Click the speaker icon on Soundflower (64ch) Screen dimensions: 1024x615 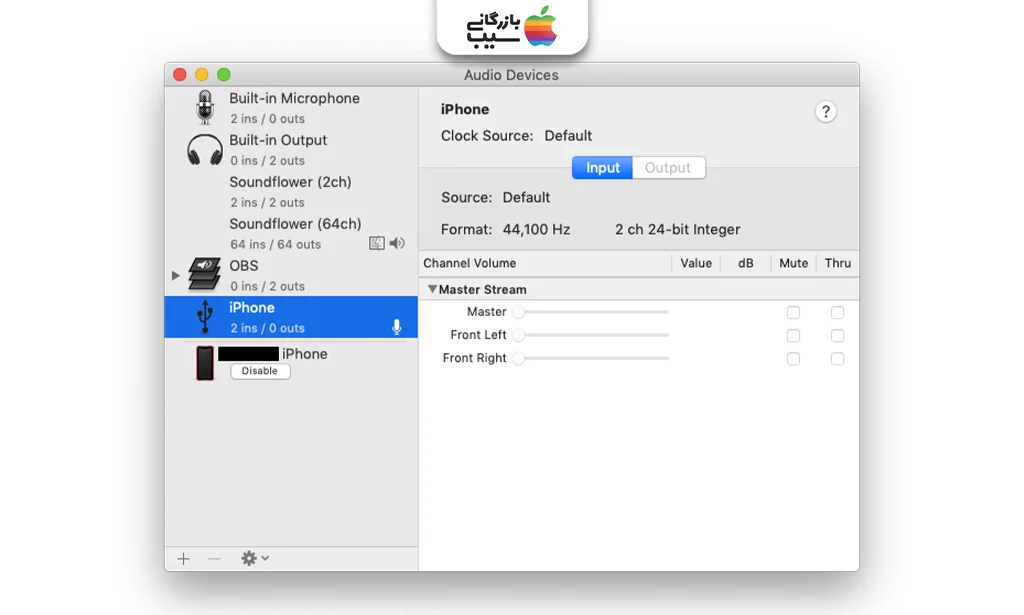tap(397, 244)
